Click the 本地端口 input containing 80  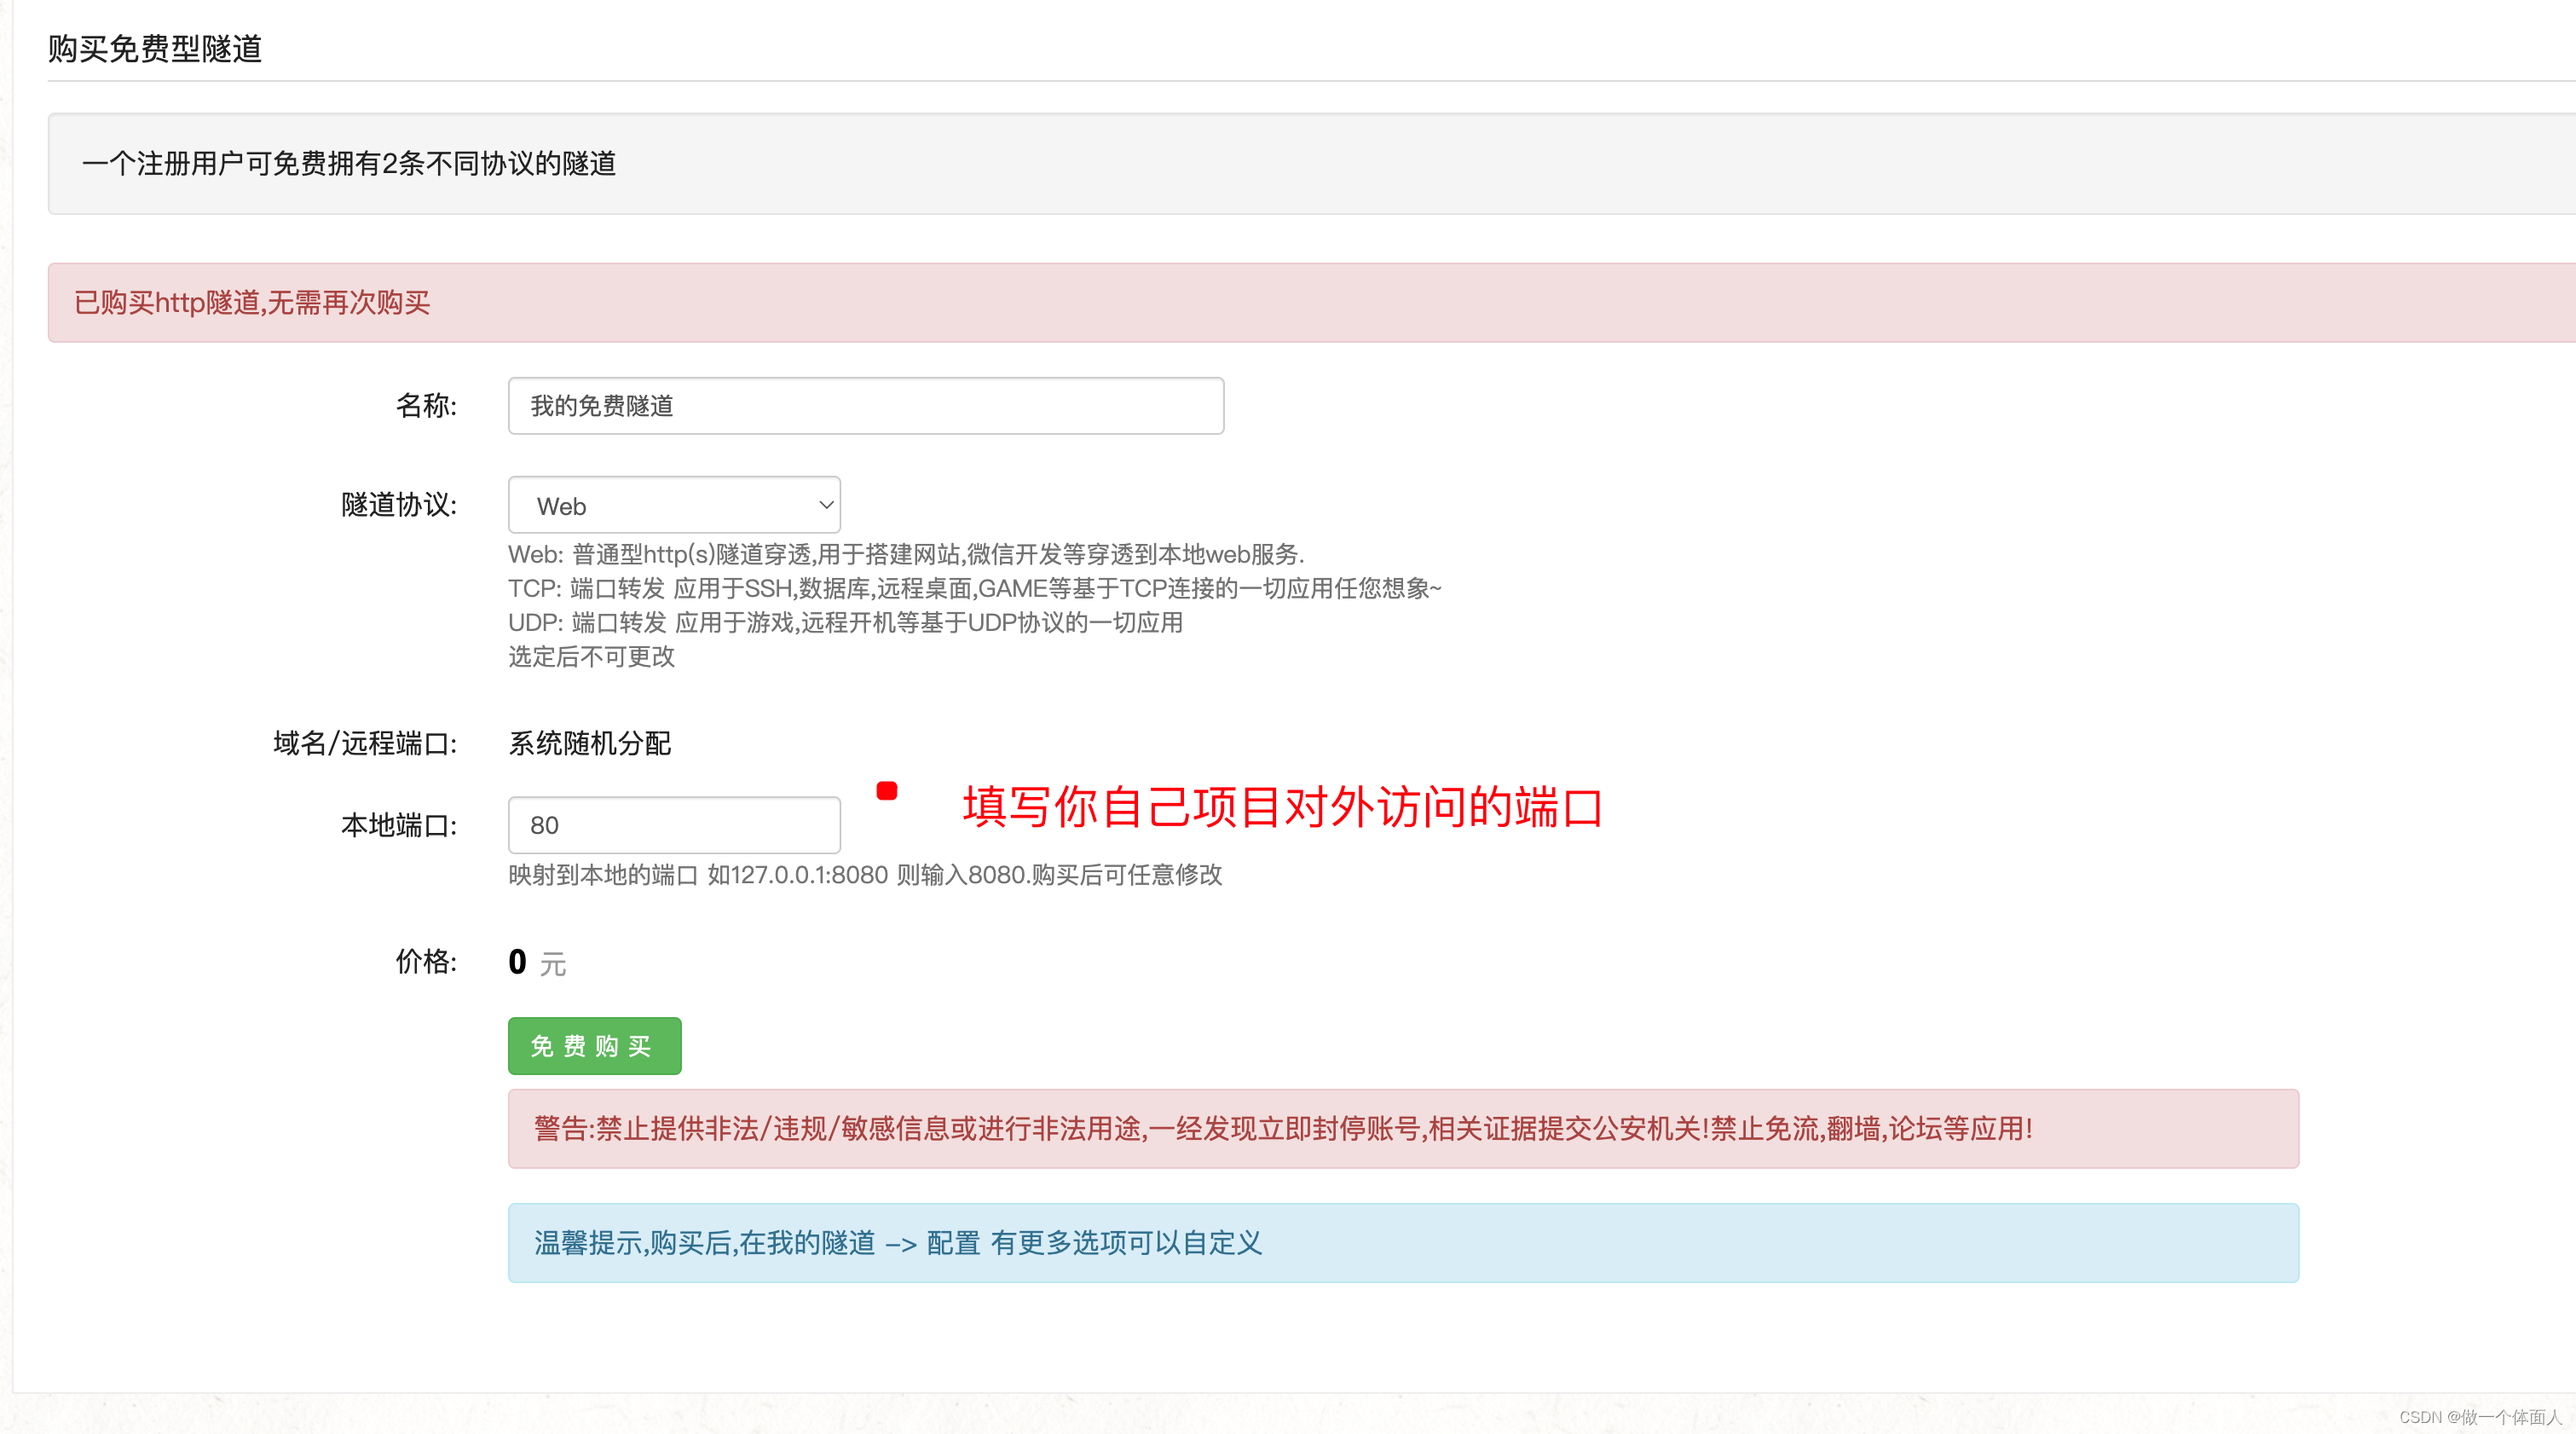673,825
